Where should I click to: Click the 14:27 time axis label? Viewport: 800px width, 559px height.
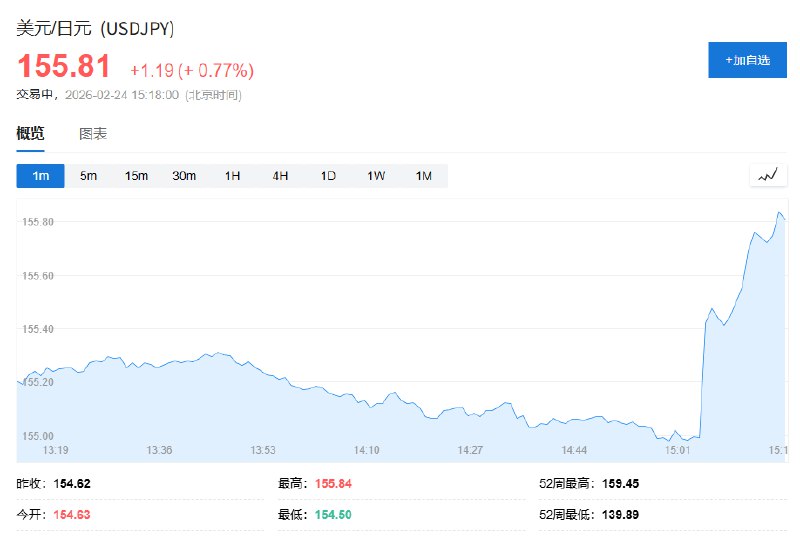coord(470,450)
